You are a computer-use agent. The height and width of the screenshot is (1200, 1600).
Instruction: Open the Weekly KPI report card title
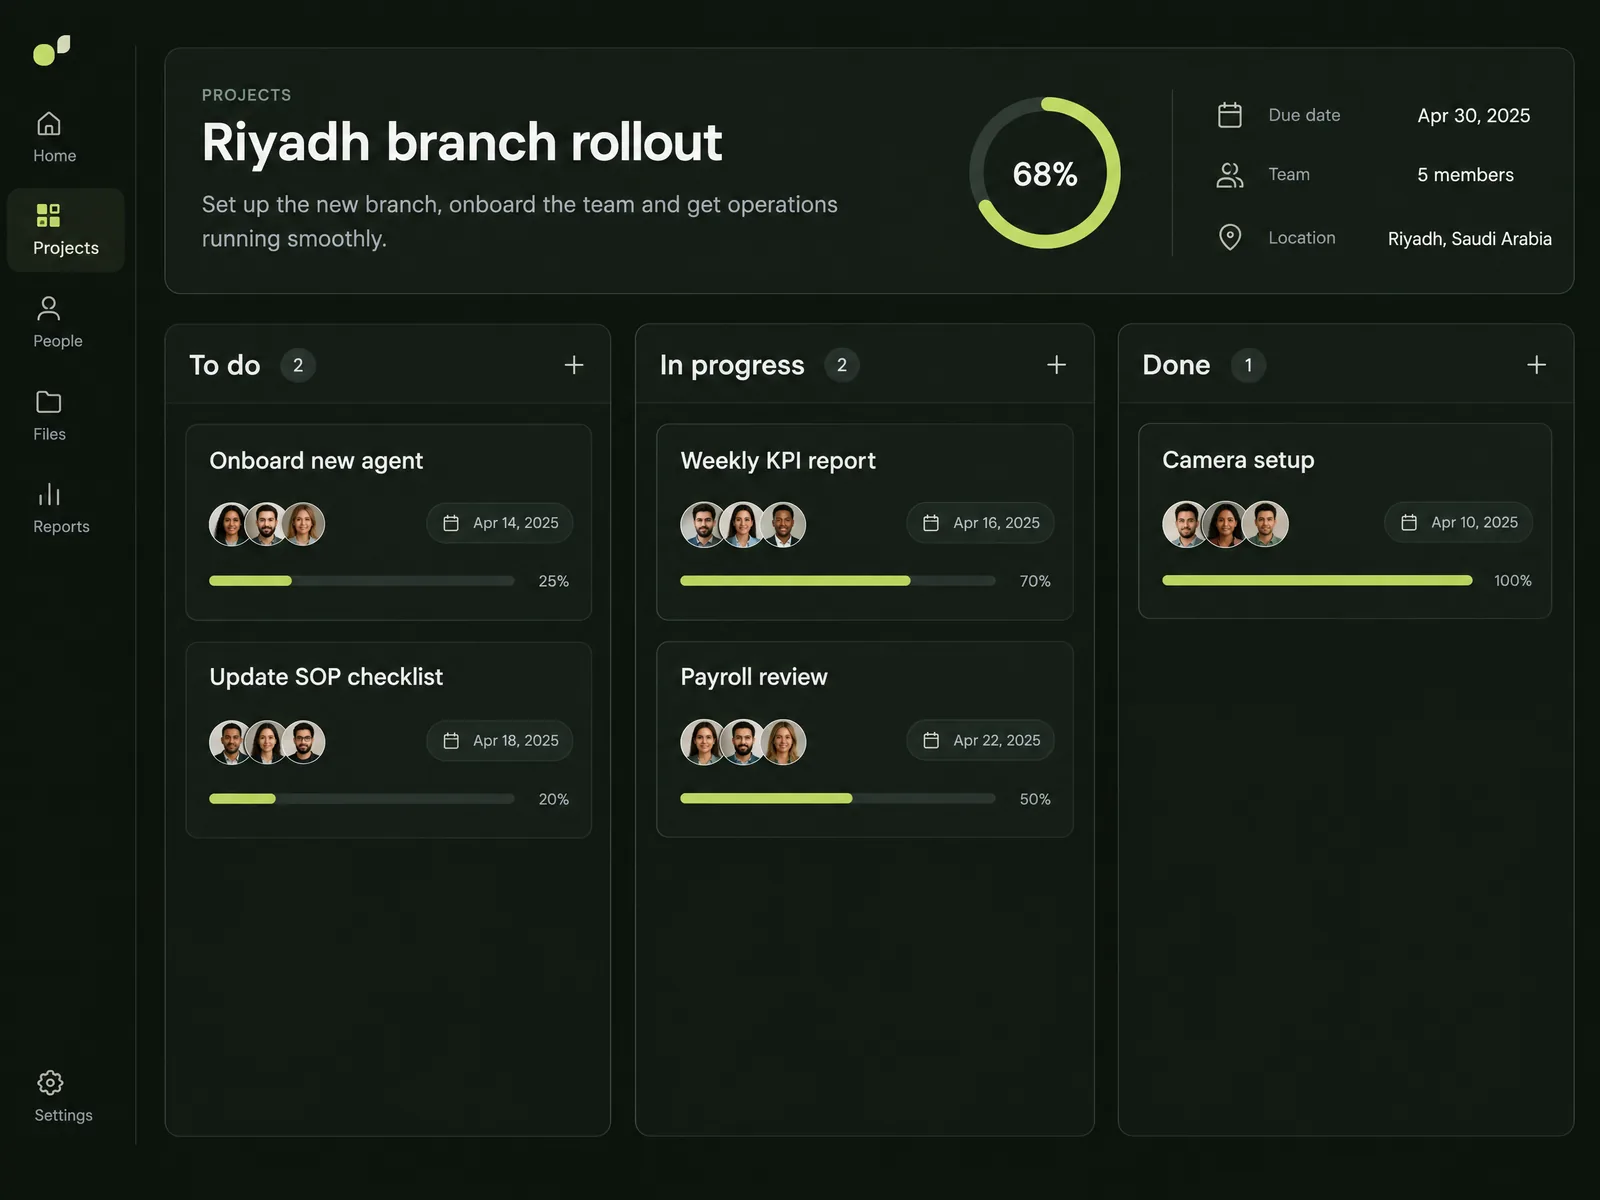tap(778, 461)
